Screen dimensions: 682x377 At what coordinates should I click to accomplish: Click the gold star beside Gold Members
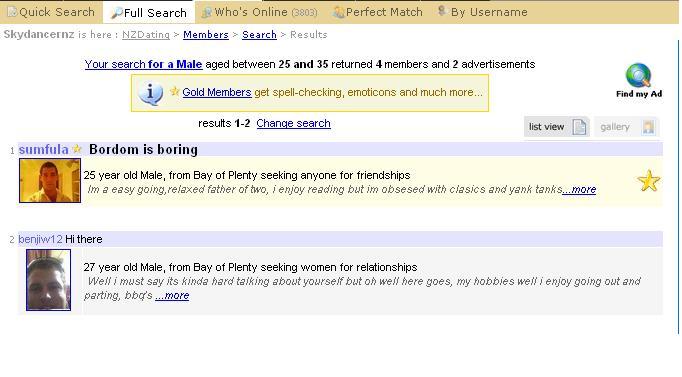175,91
